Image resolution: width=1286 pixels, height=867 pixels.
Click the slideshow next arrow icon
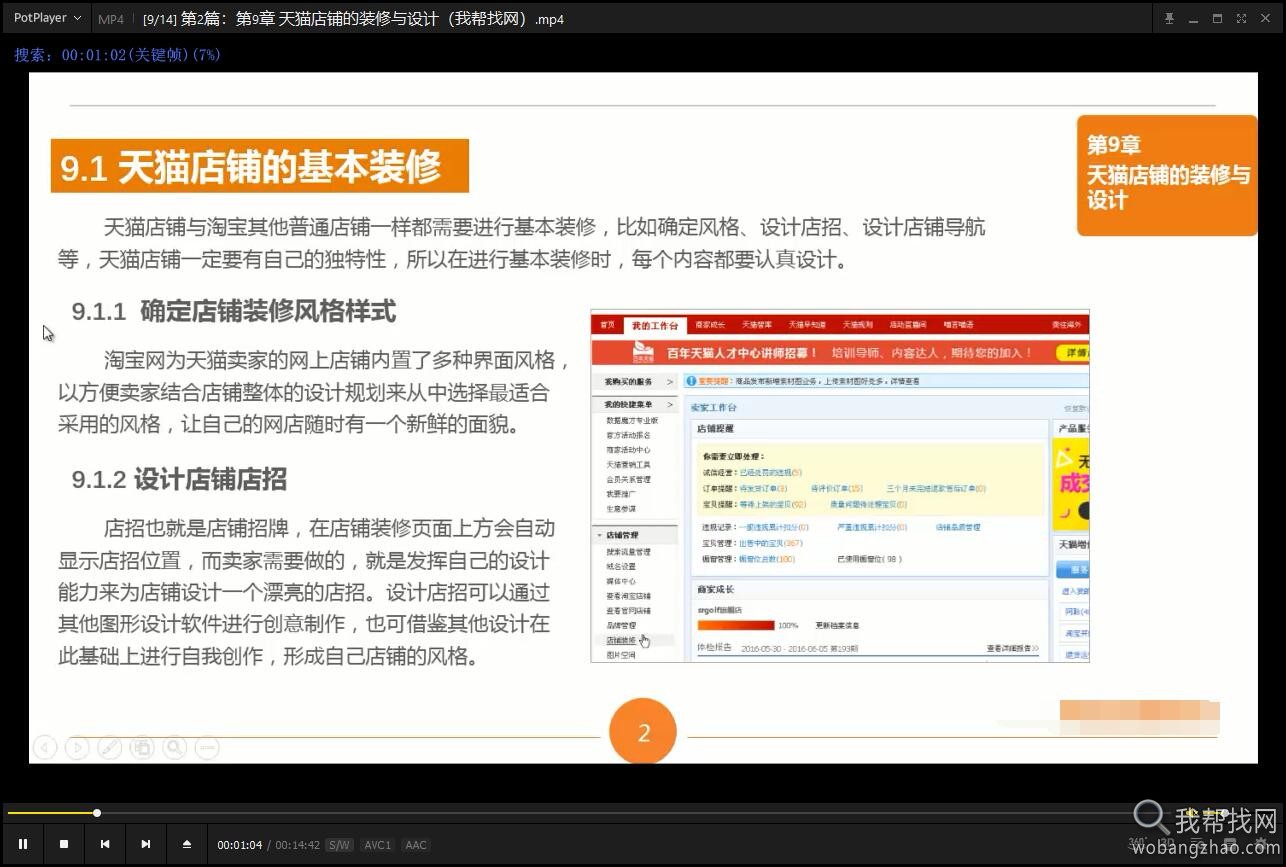[x=77, y=747]
